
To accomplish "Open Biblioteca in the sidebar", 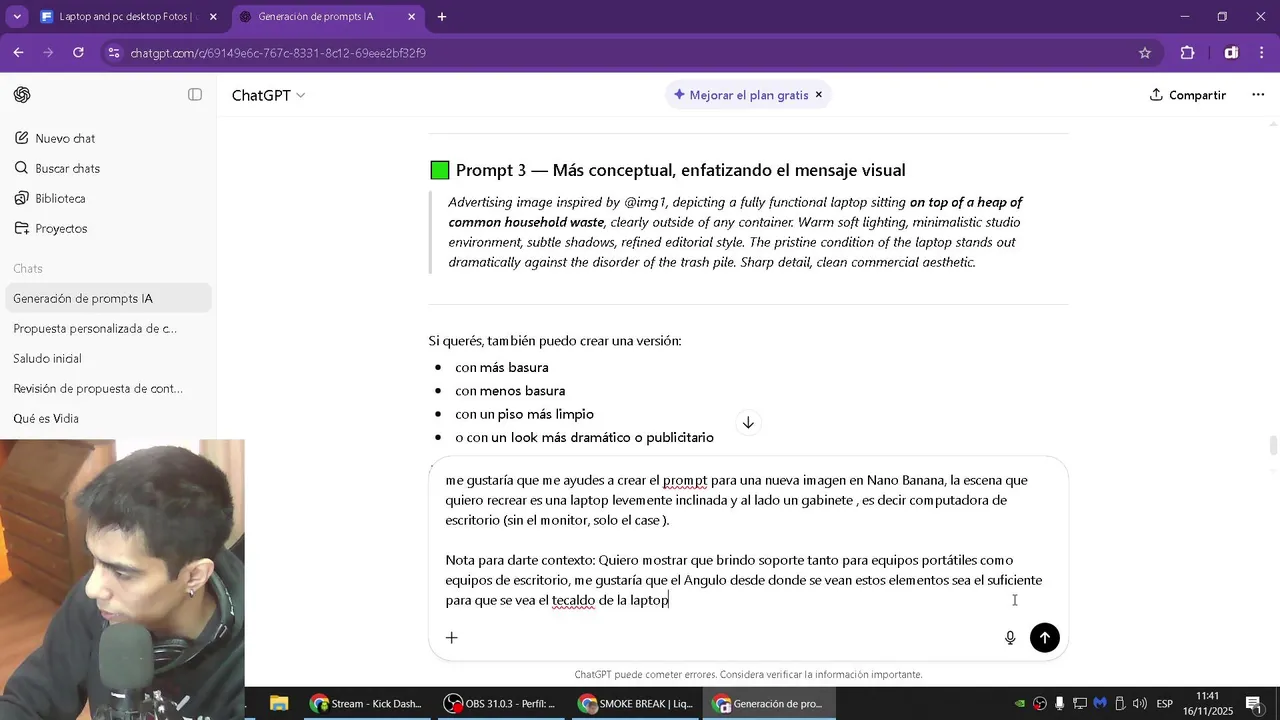I will click(x=108, y=199).
